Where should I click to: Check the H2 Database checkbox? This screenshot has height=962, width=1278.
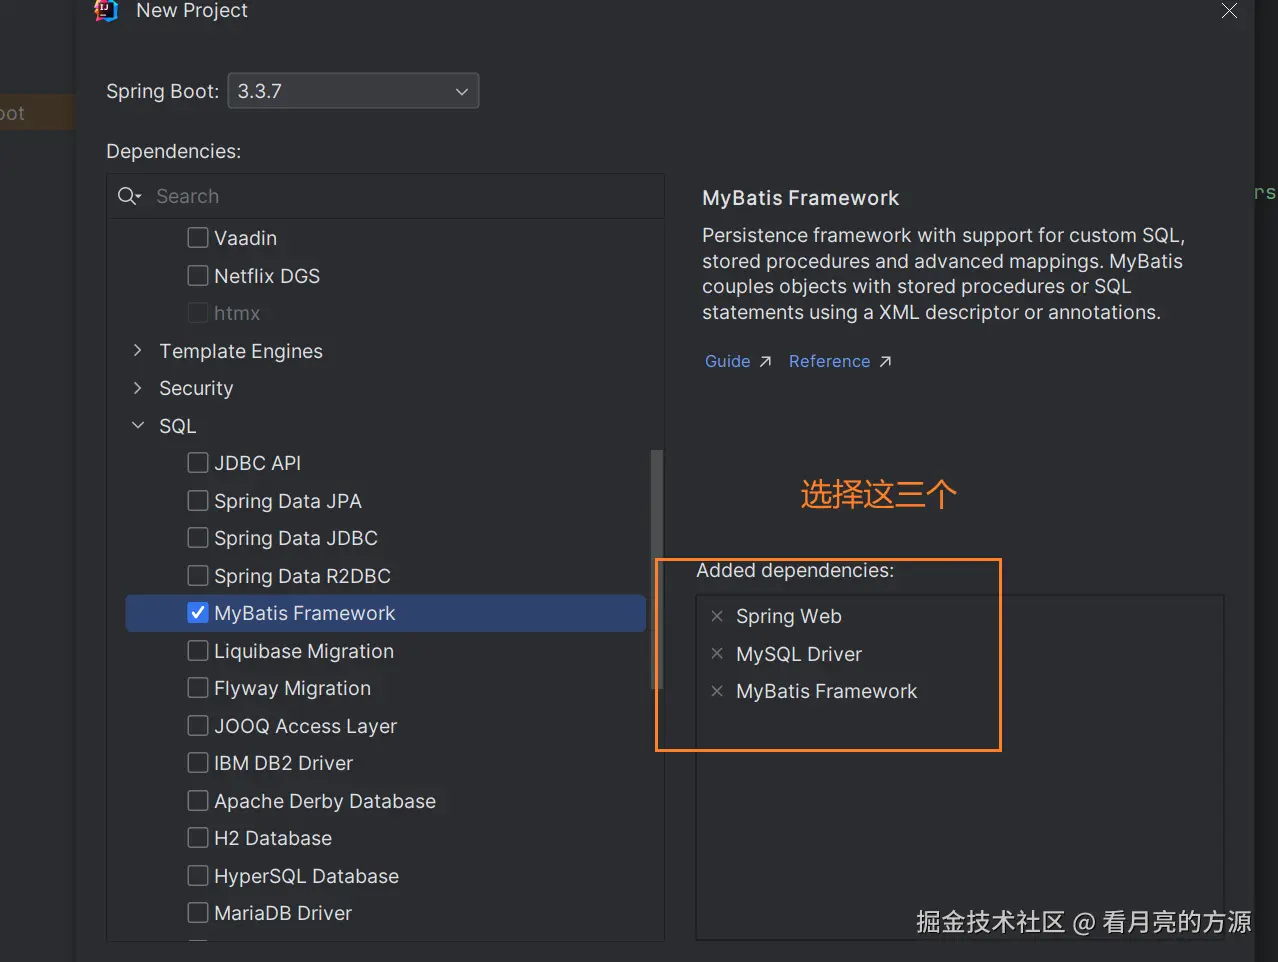coord(198,838)
